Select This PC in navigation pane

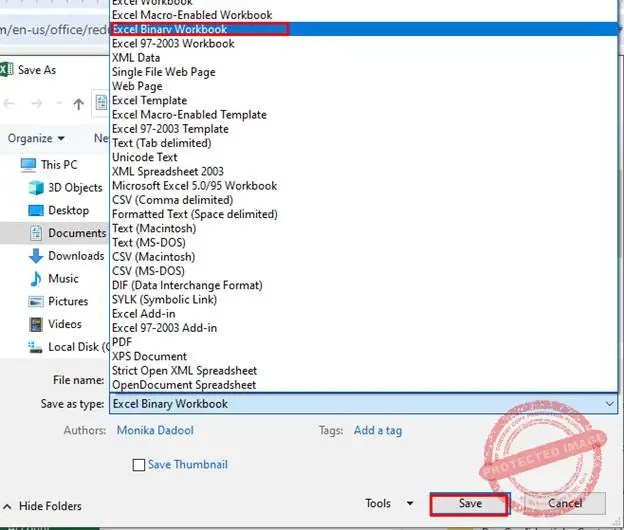pos(59,164)
